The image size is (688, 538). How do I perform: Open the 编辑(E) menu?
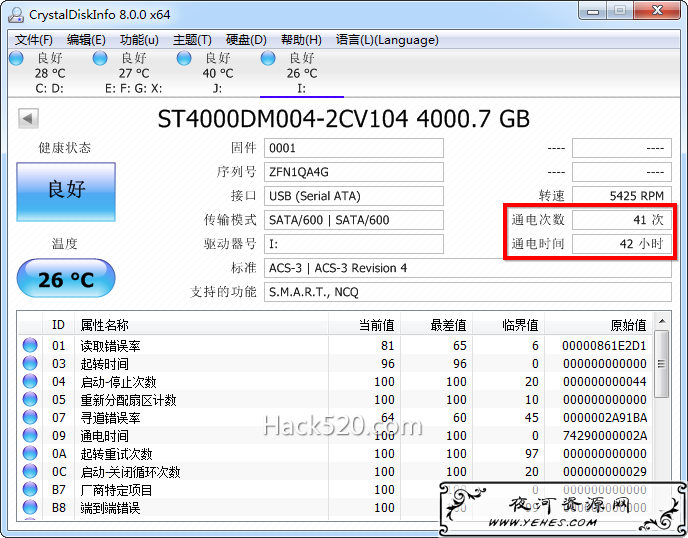pyautogui.click(x=86, y=40)
